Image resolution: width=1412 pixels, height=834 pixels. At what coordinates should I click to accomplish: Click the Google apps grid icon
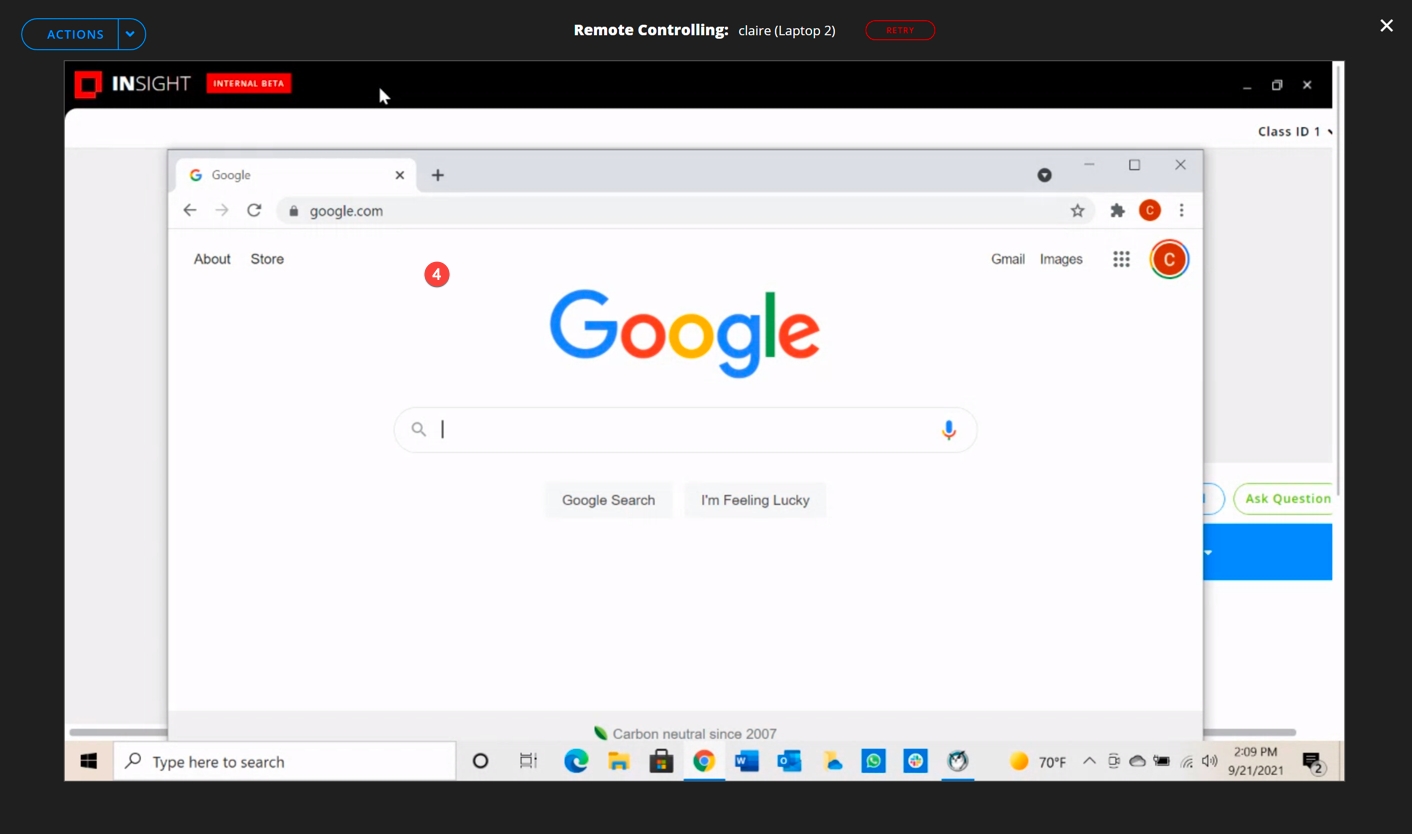coord(1121,259)
